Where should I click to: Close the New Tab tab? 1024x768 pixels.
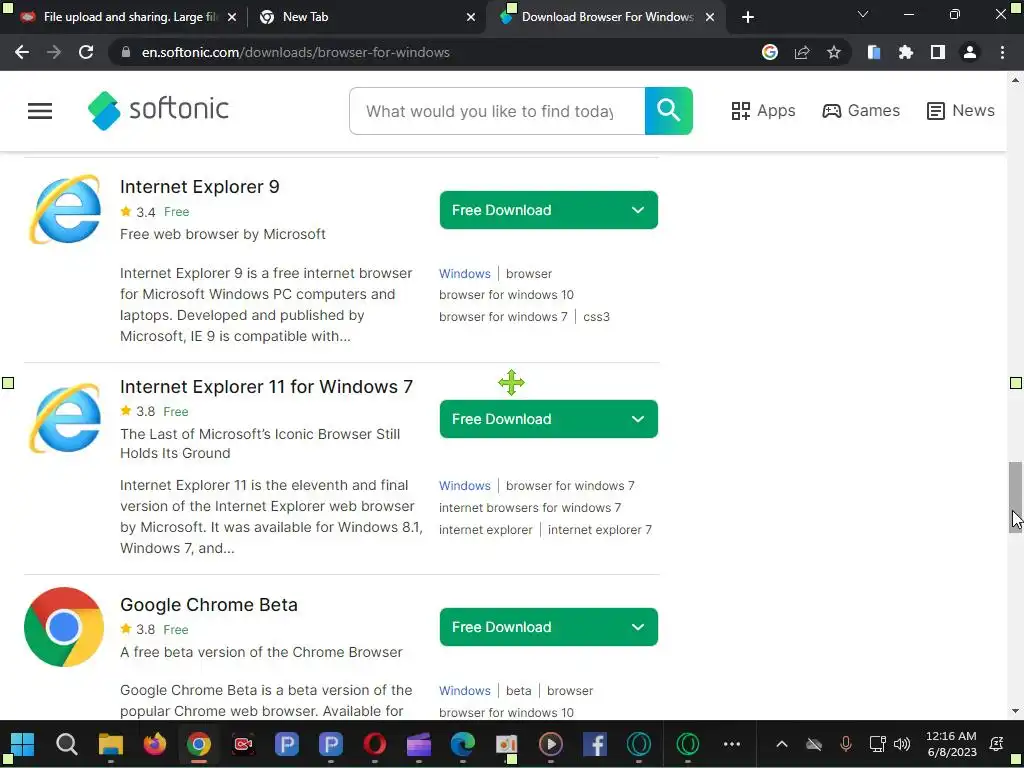coord(470,17)
